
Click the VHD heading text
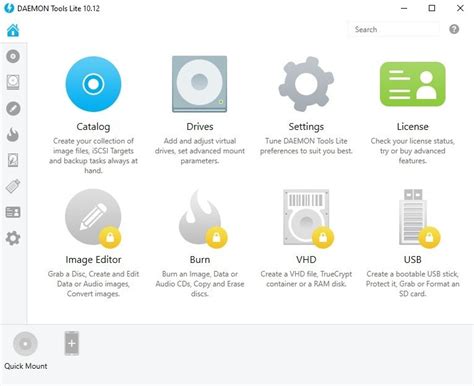[306, 260]
